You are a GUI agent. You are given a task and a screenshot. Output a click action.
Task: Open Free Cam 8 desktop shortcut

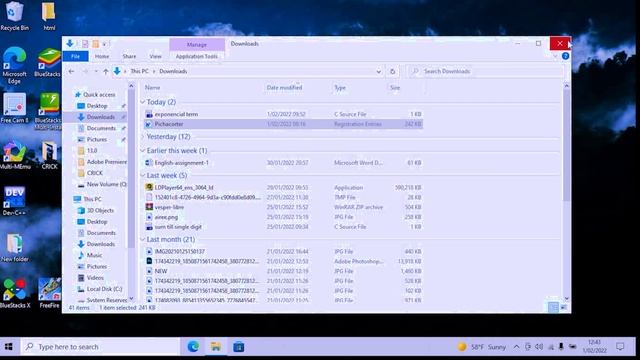[x=14, y=108]
